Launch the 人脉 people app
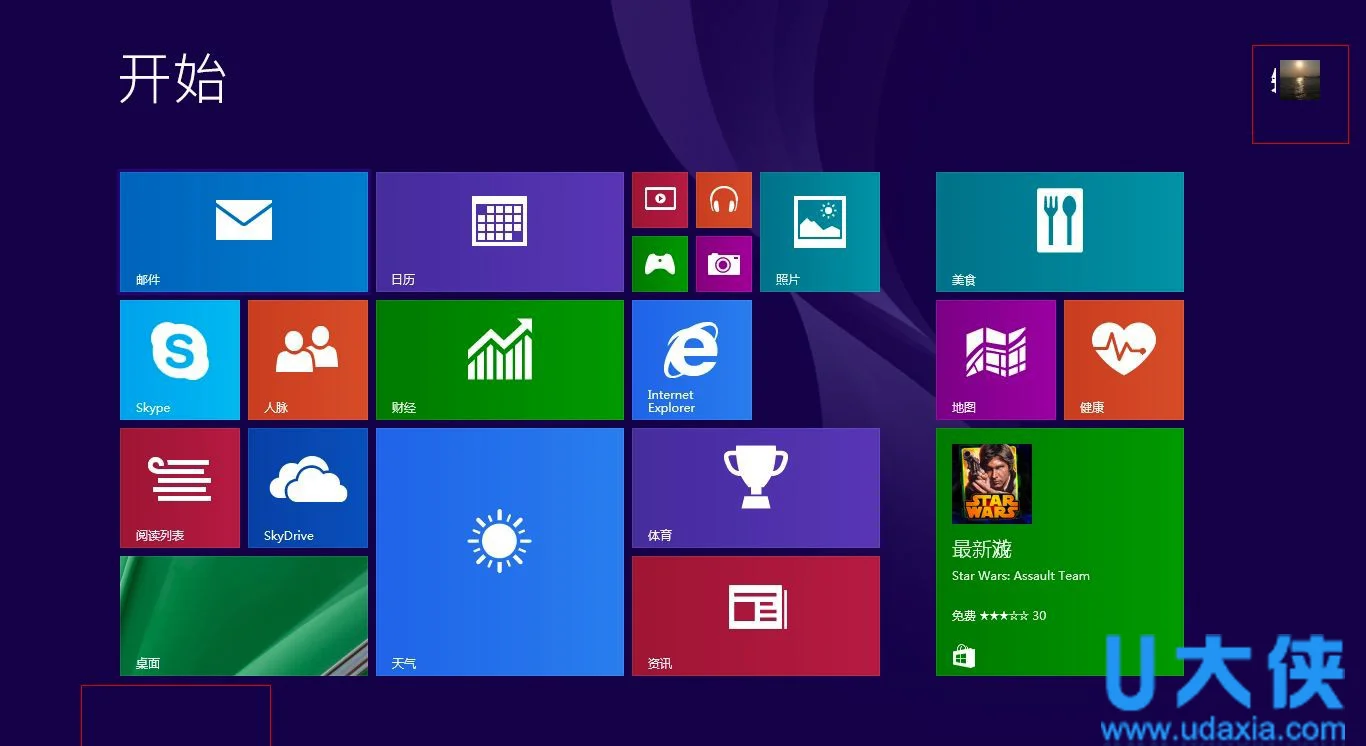Viewport: 1366px width, 746px height. click(307, 359)
